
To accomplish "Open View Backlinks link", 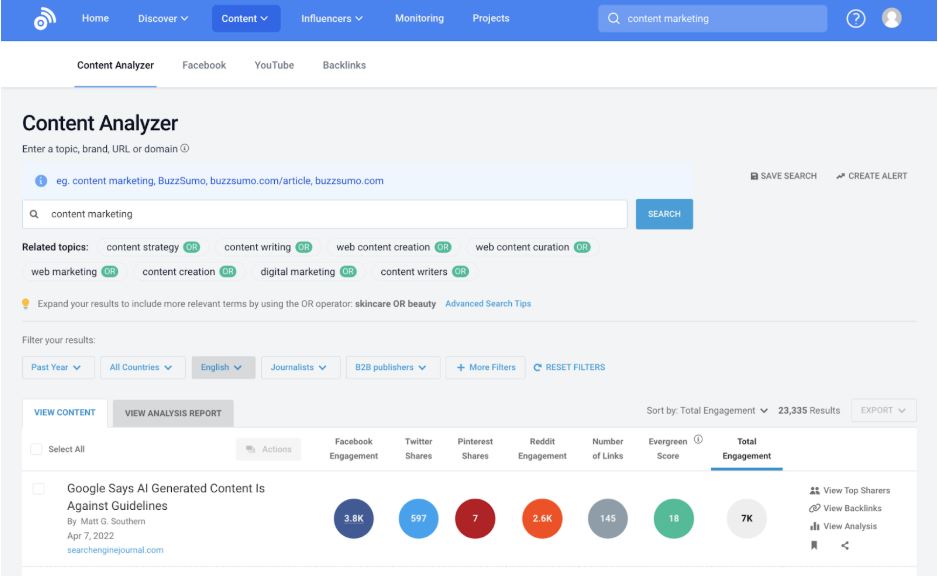I will [x=845, y=508].
